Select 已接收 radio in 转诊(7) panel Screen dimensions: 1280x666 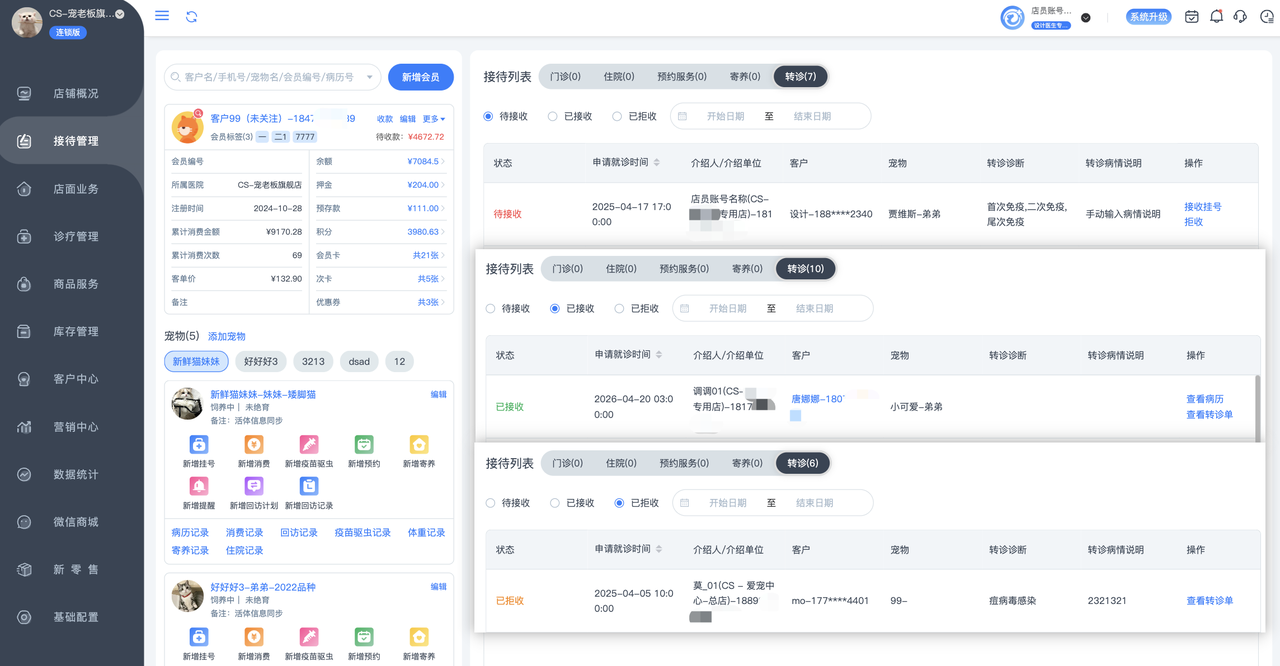click(x=553, y=116)
